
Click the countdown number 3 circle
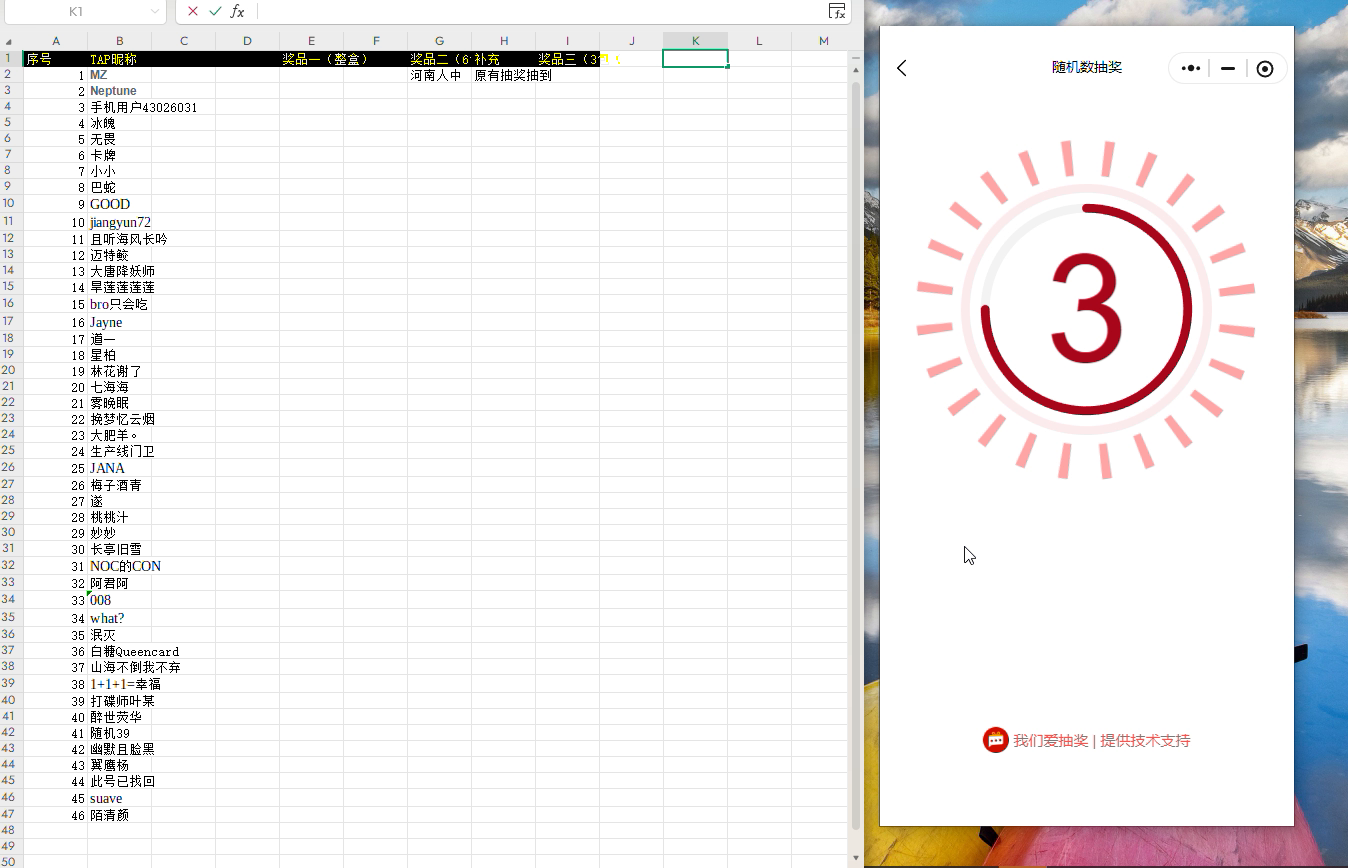click(1086, 309)
